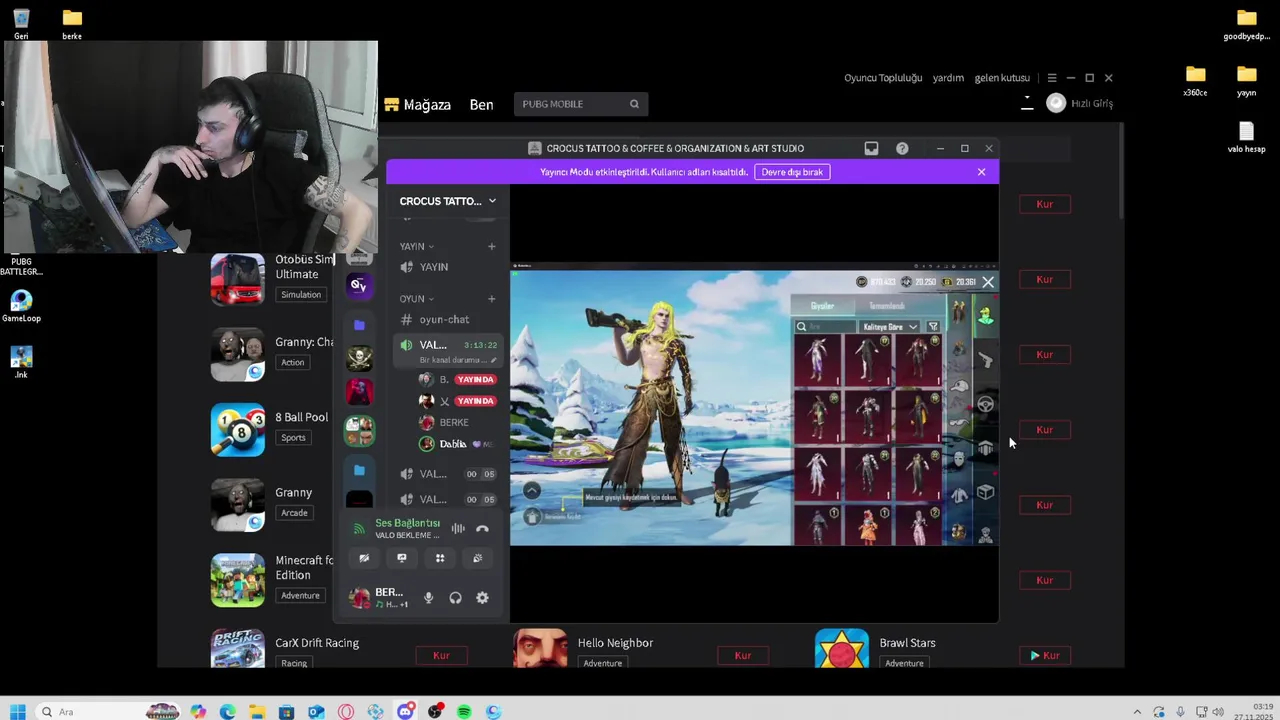Image resolution: width=1280 pixels, height=720 pixels.
Task: Click the inventory filter funnel icon
Action: click(x=933, y=327)
